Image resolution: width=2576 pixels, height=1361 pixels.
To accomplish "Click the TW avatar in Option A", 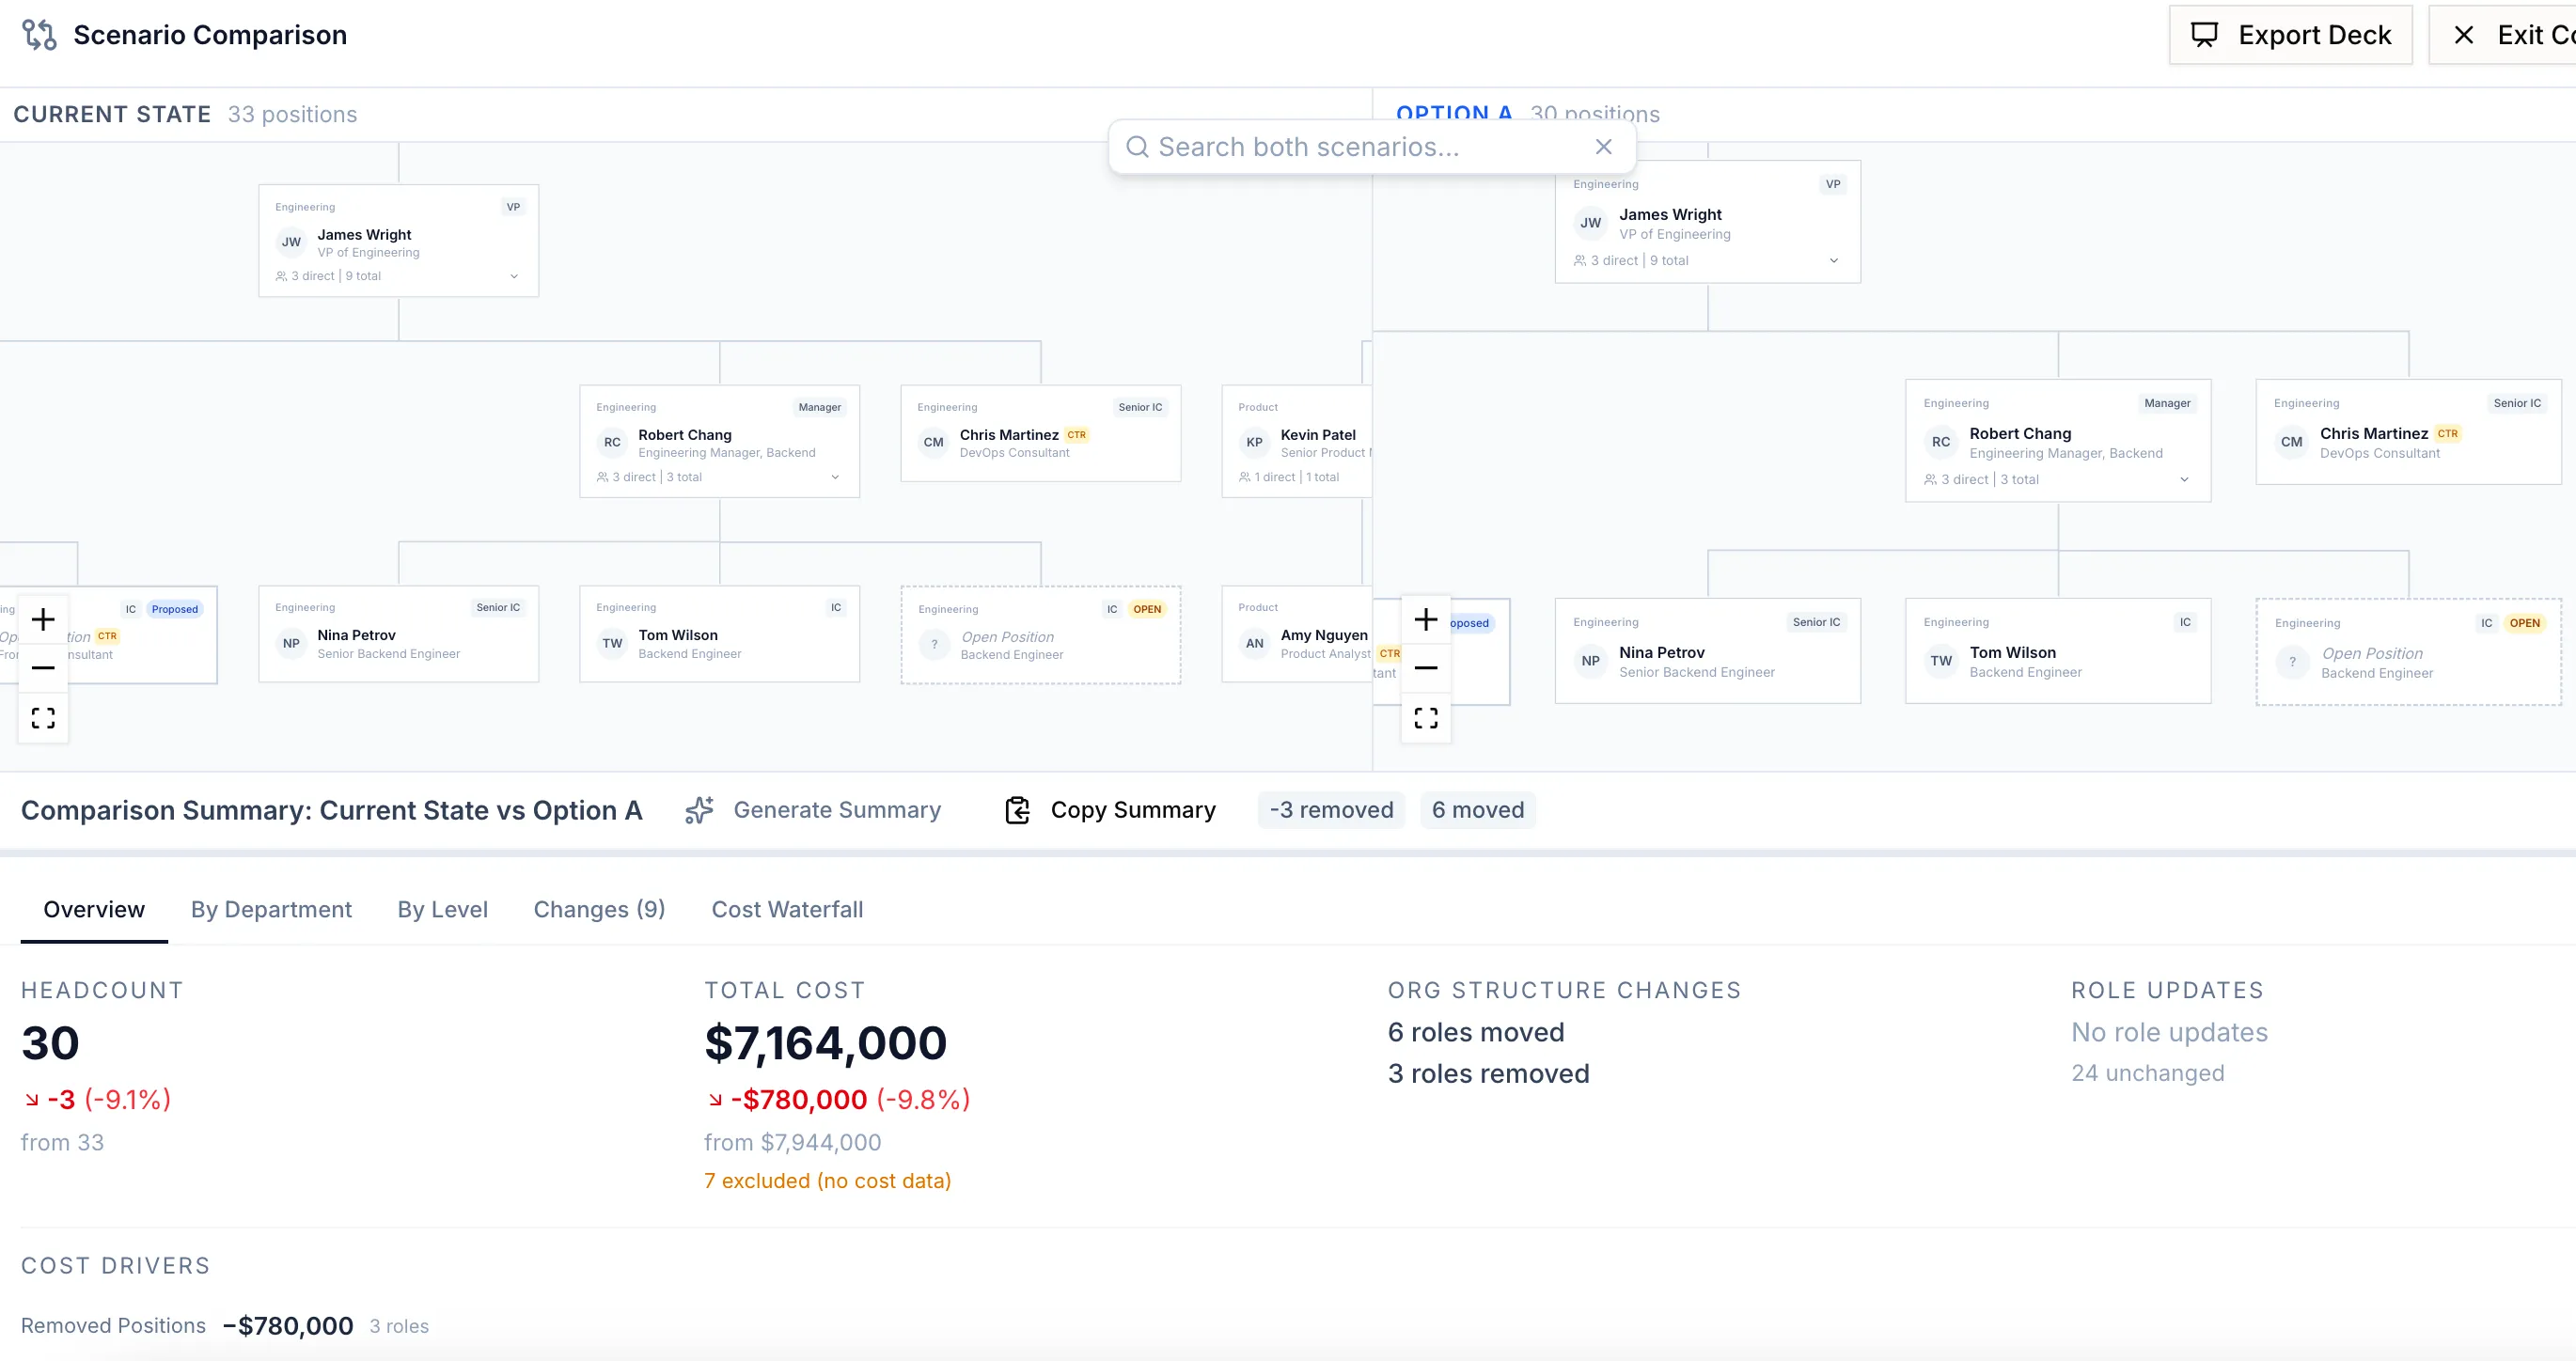I will pyautogui.click(x=1941, y=661).
